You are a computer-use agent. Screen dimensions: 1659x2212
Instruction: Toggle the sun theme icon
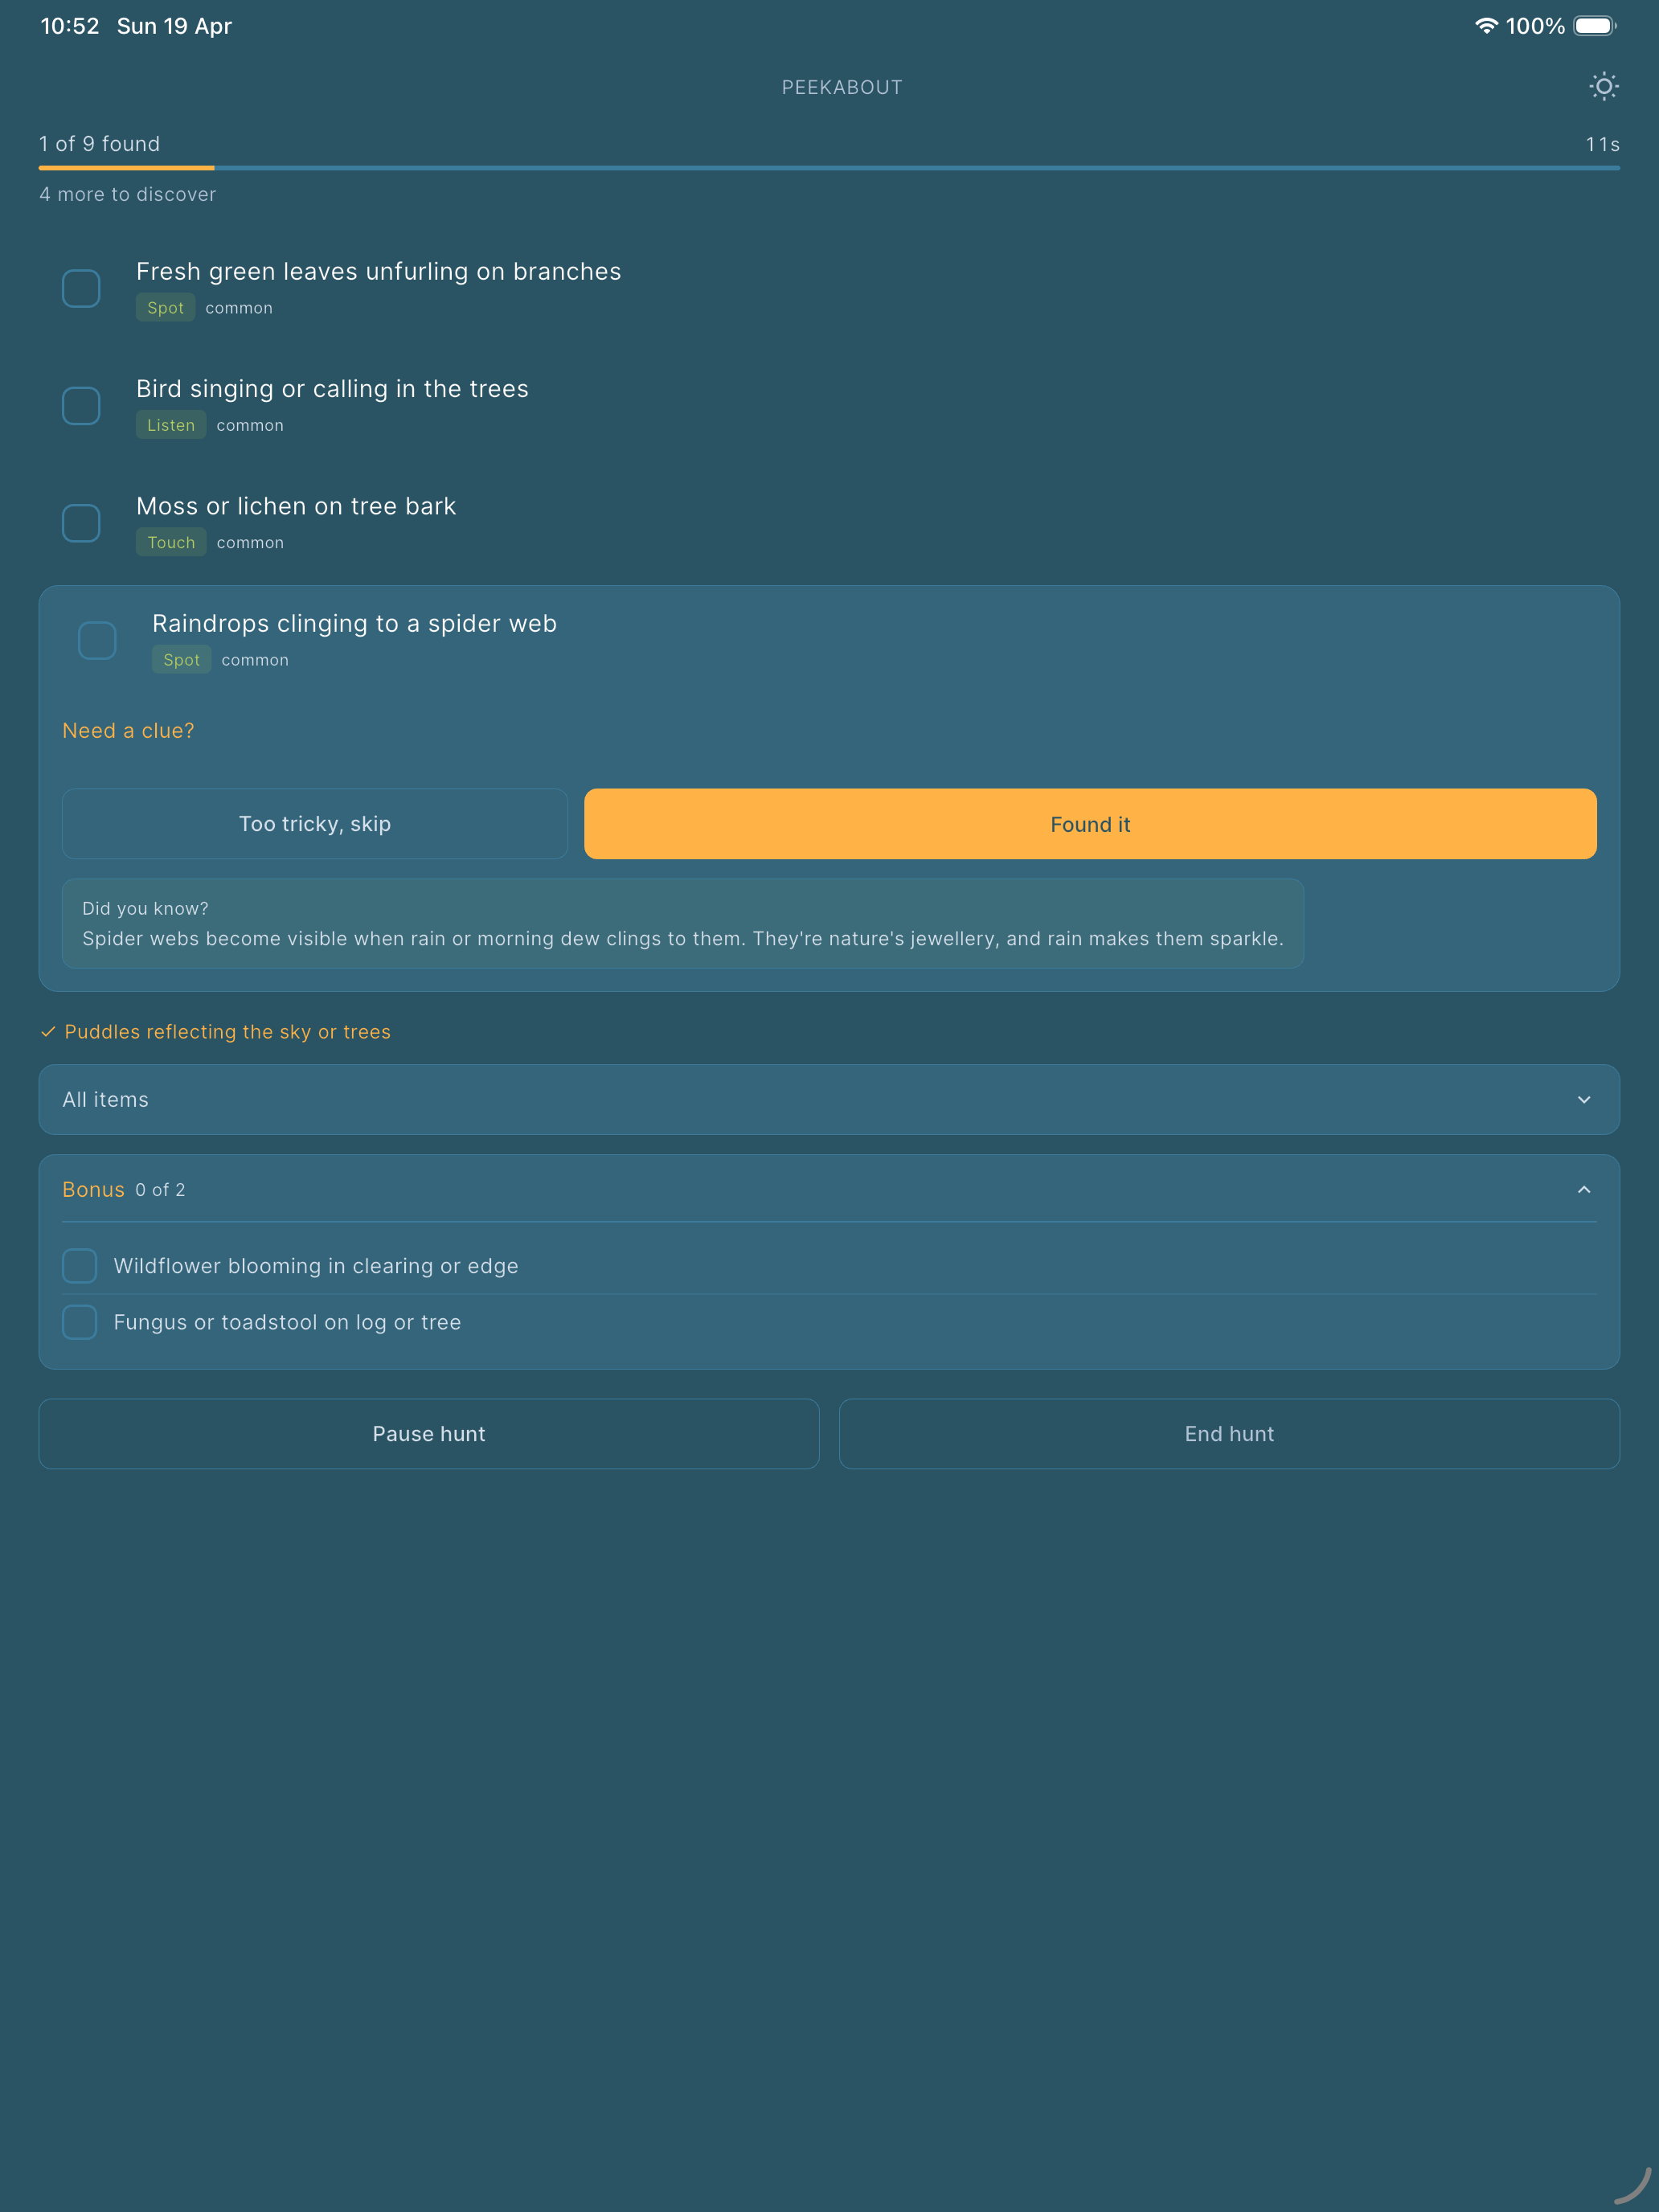click(1603, 87)
